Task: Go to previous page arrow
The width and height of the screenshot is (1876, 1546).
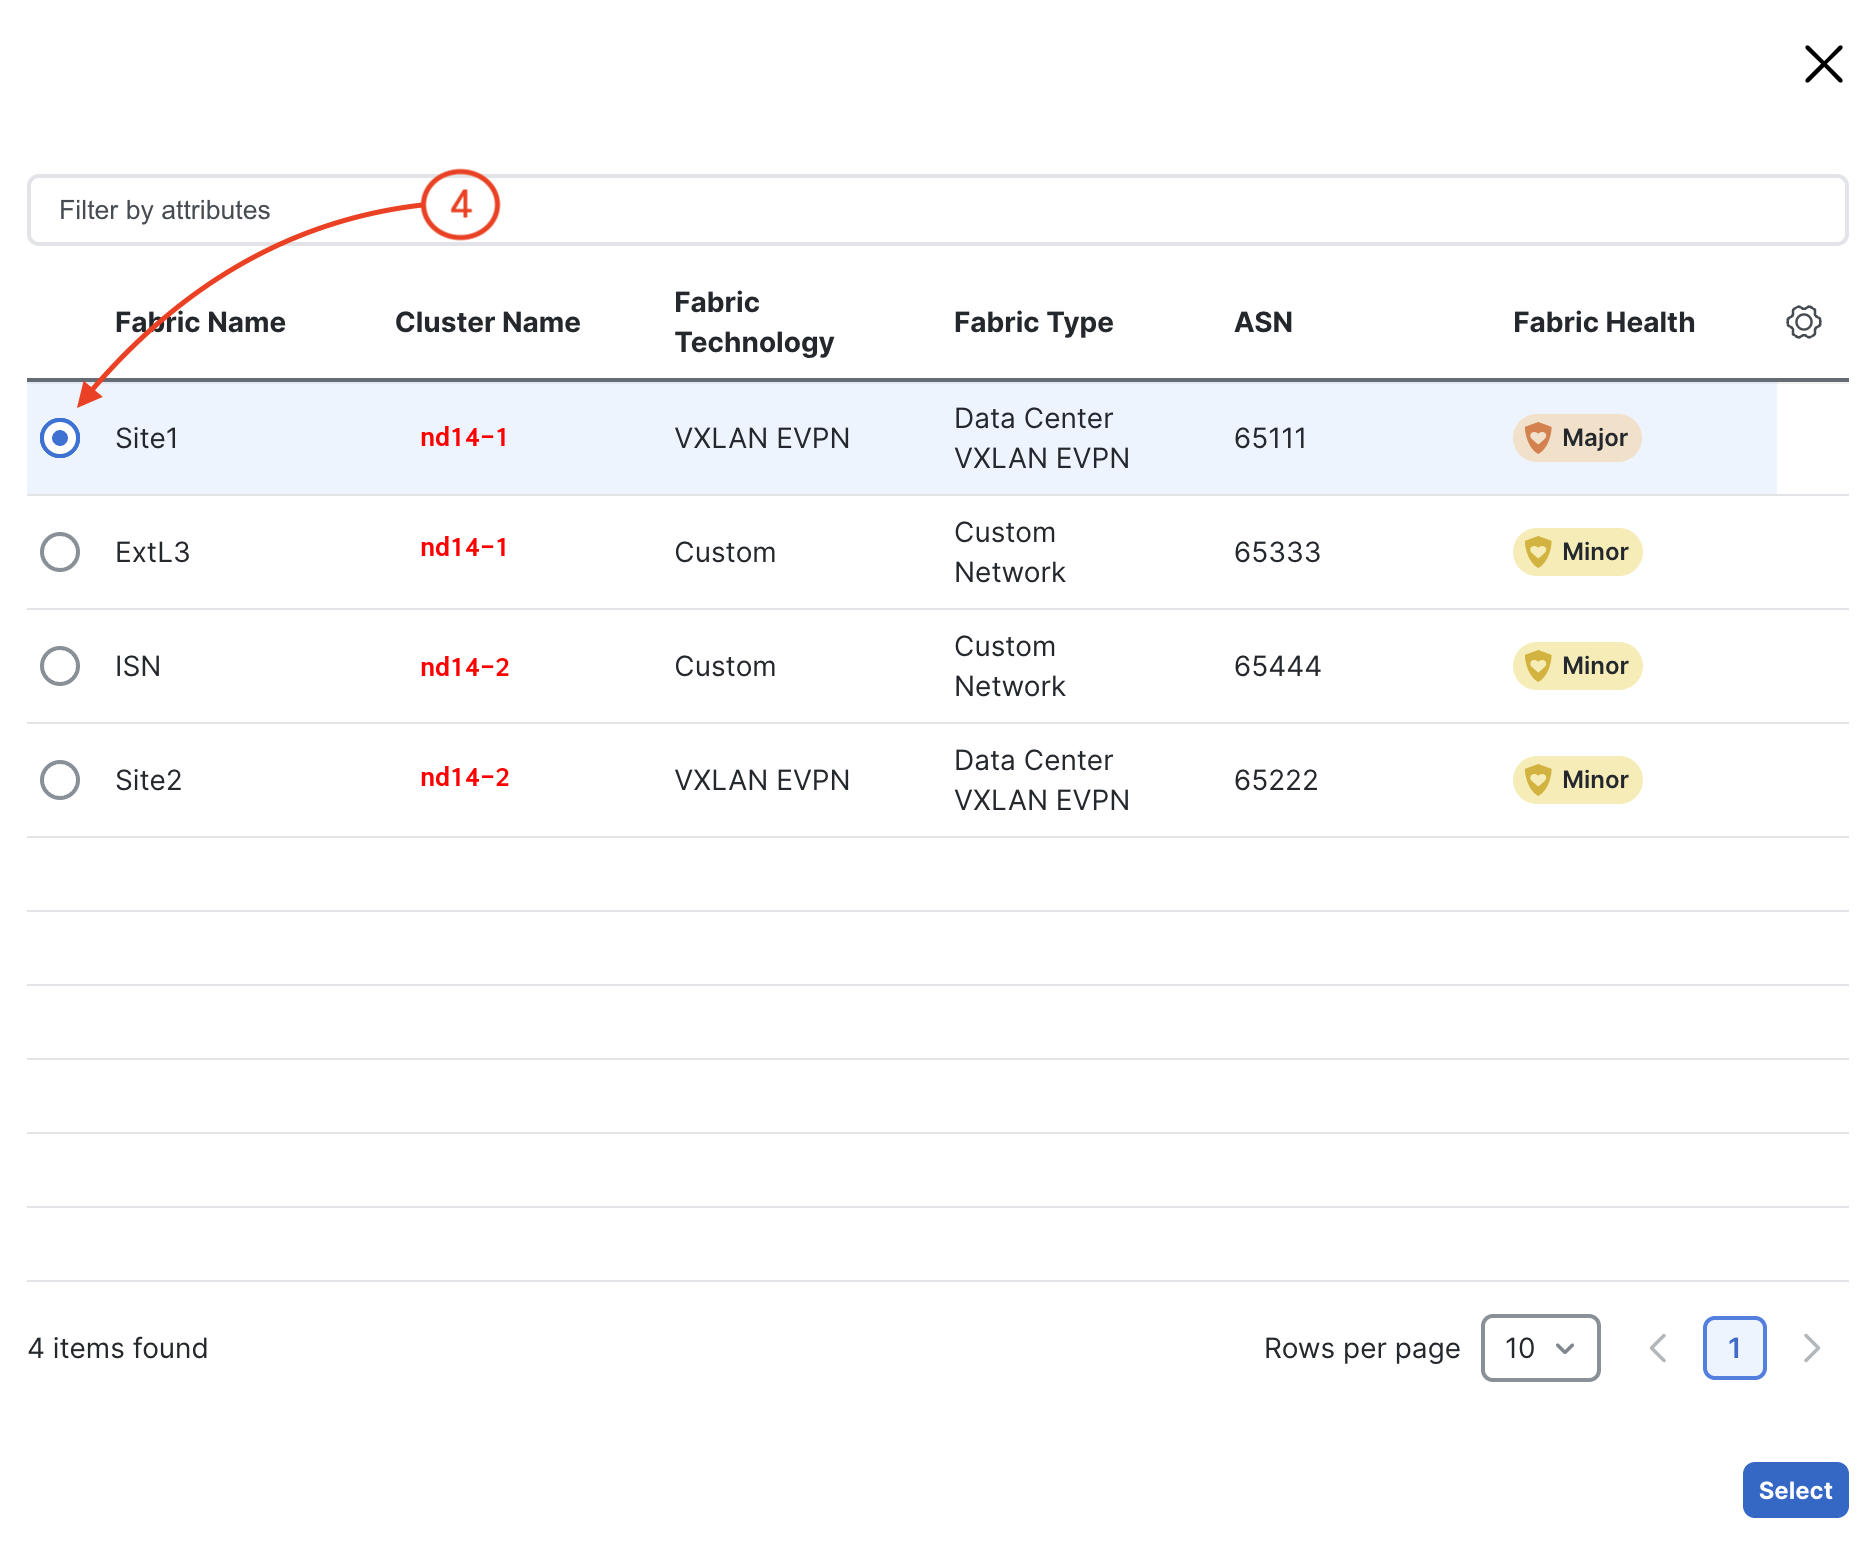Action: click(x=1658, y=1348)
